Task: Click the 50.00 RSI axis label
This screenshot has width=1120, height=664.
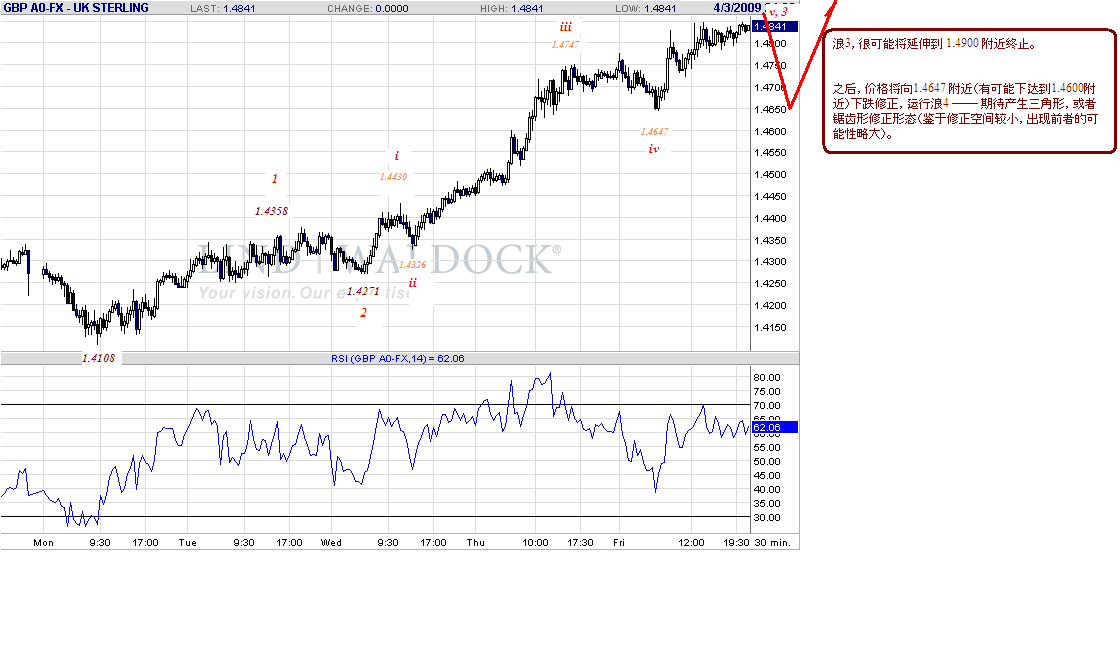Action: point(767,462)
